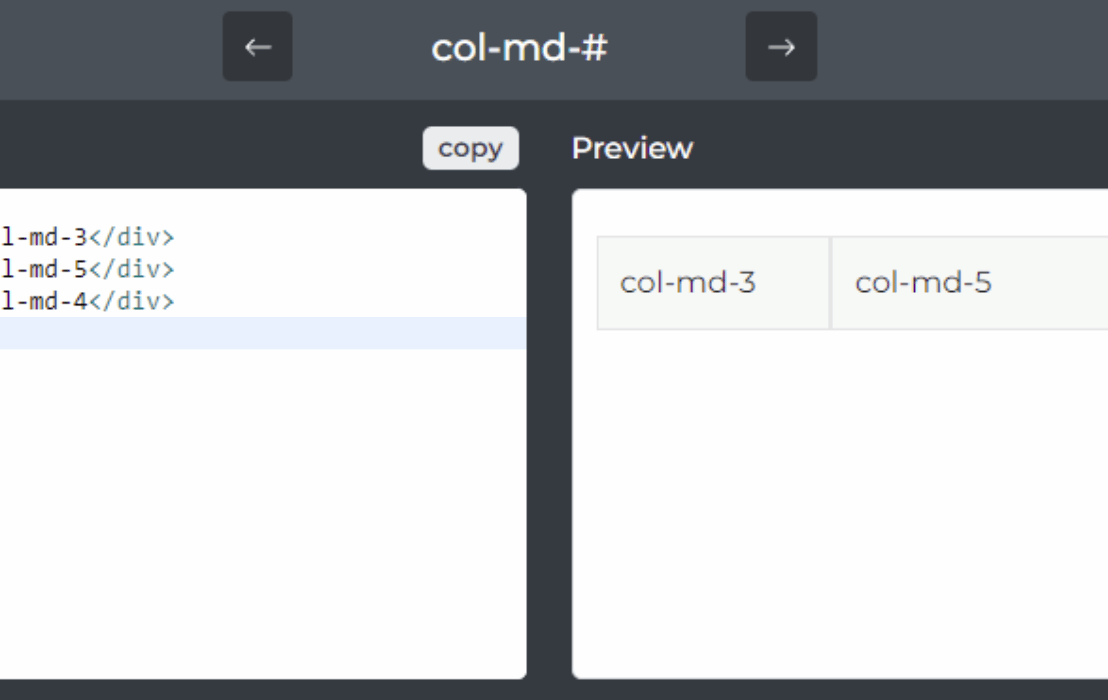Image resolution: width=1108 pixels, height=700 pixels.
Task: Click the left arrow navigation icon
Action: tap(257, 45)
